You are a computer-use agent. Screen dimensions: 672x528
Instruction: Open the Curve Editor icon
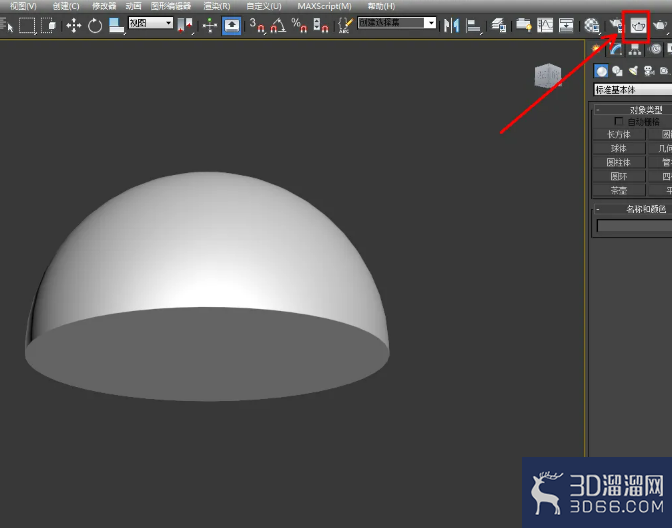545,25
